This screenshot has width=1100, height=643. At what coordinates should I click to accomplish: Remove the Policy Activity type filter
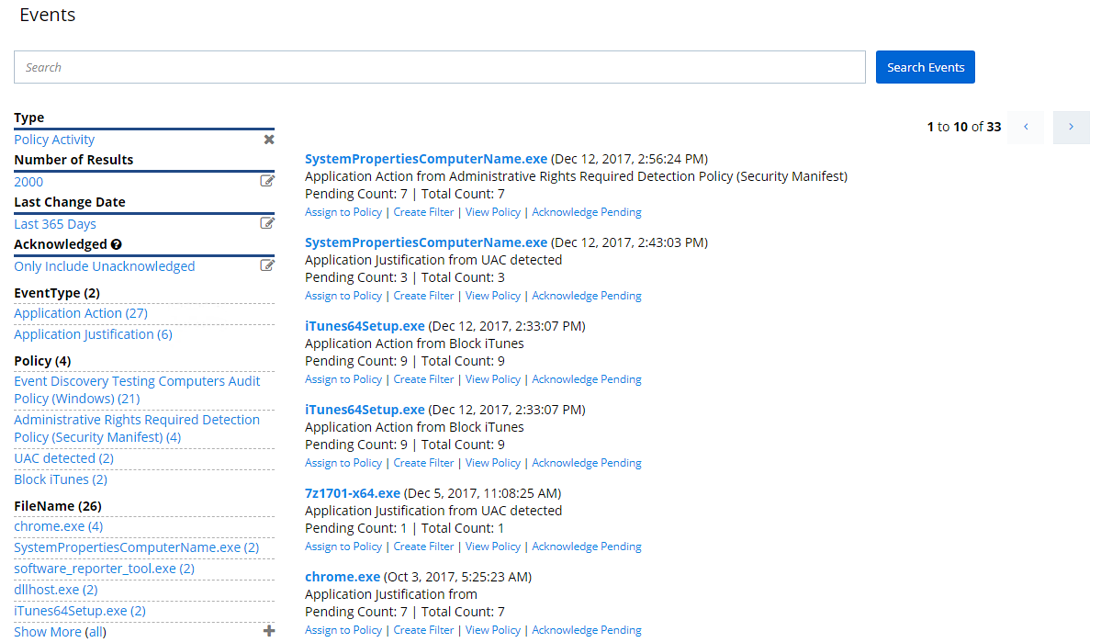pyautogui.click(x=269, y=140)
